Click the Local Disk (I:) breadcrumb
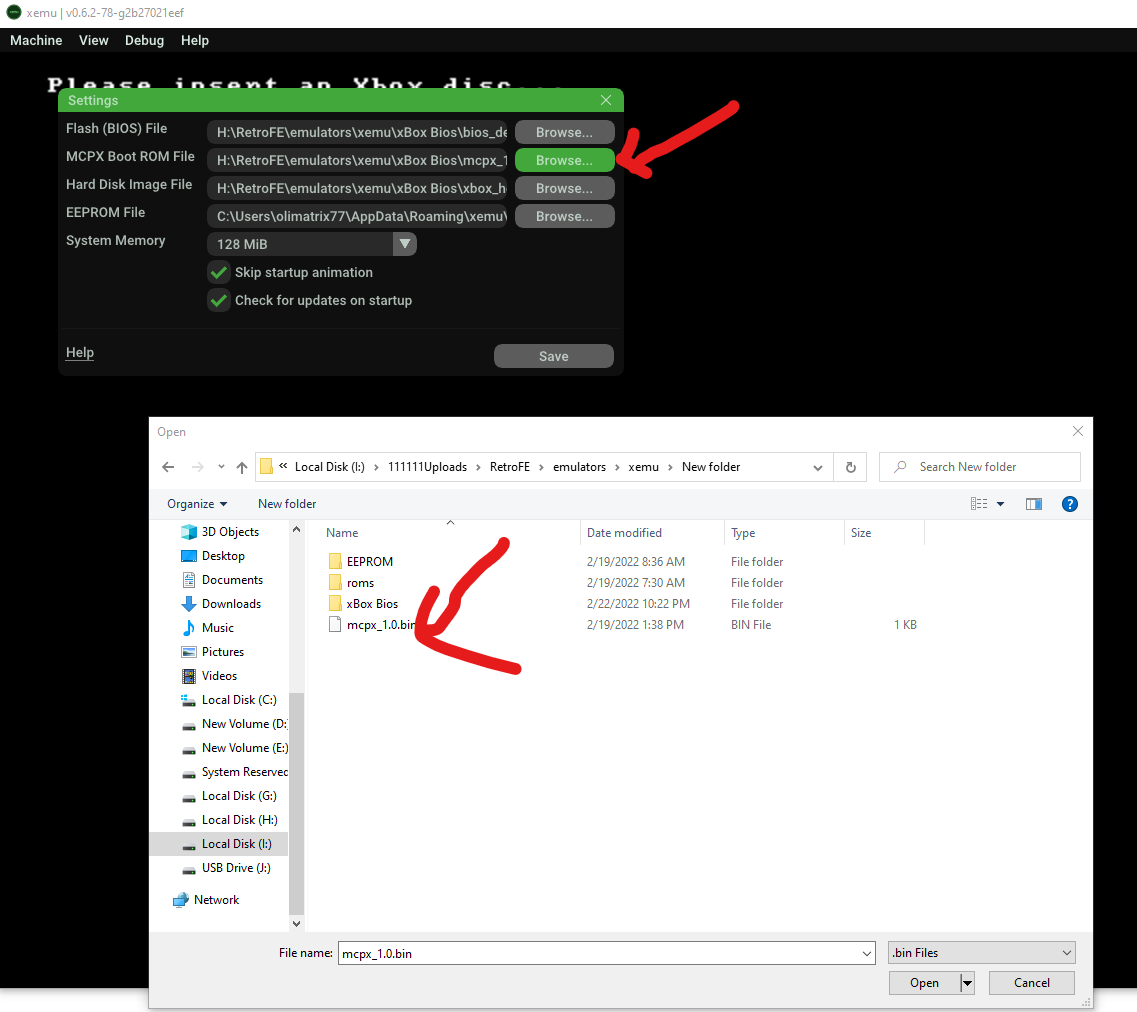Image resolution: width=1137 pixels, height=1012 pixels. tap(330, 467)
